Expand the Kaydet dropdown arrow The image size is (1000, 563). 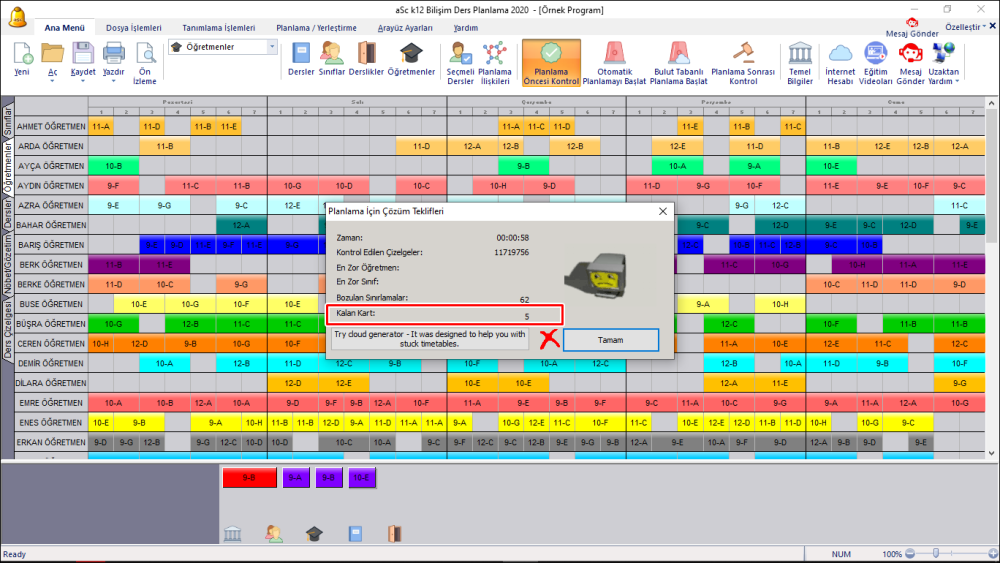pyautogui.click(x=83, y=81)
